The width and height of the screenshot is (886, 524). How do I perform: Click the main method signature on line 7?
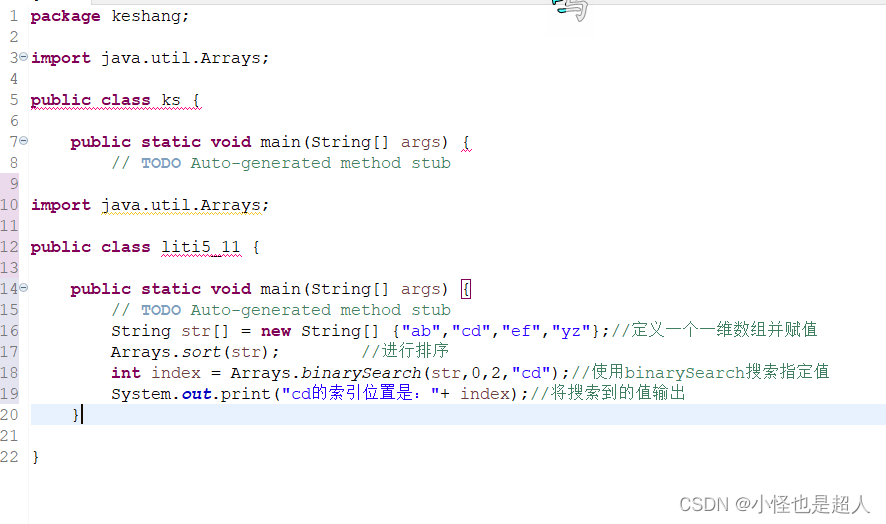[x=270, y=142]
